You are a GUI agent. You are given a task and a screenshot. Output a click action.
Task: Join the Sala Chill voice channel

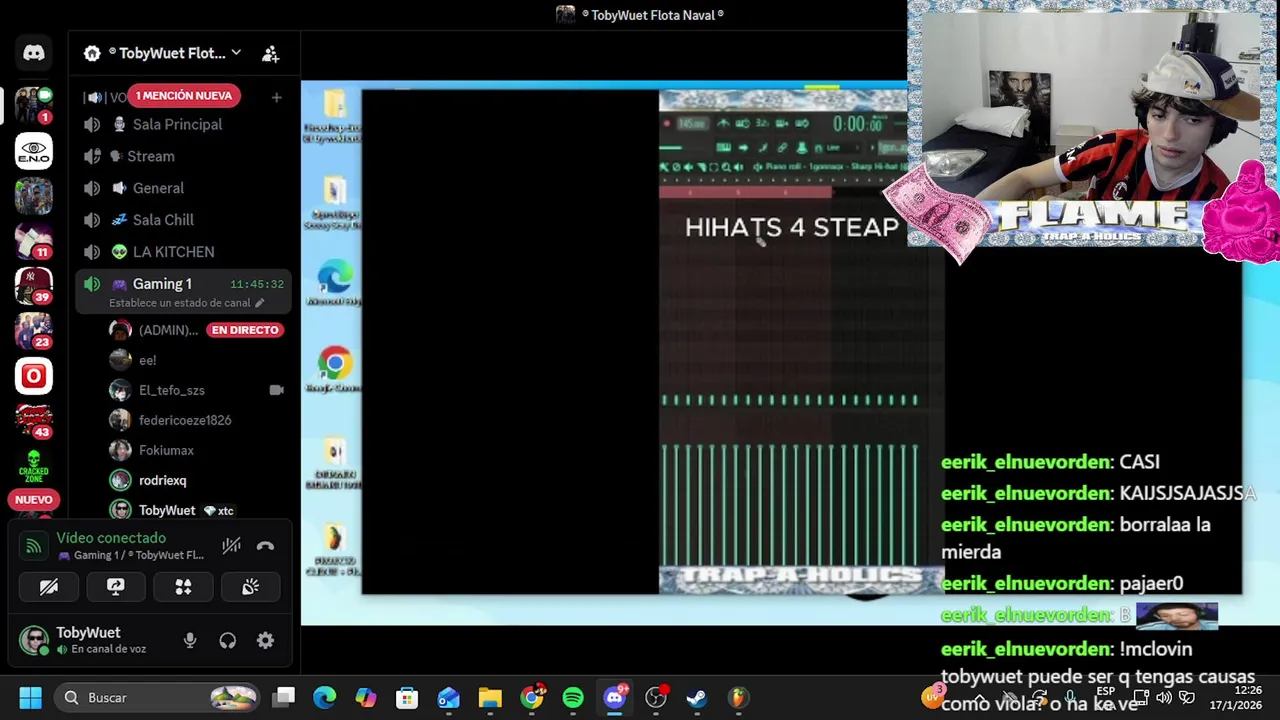[x=184, y=220]
